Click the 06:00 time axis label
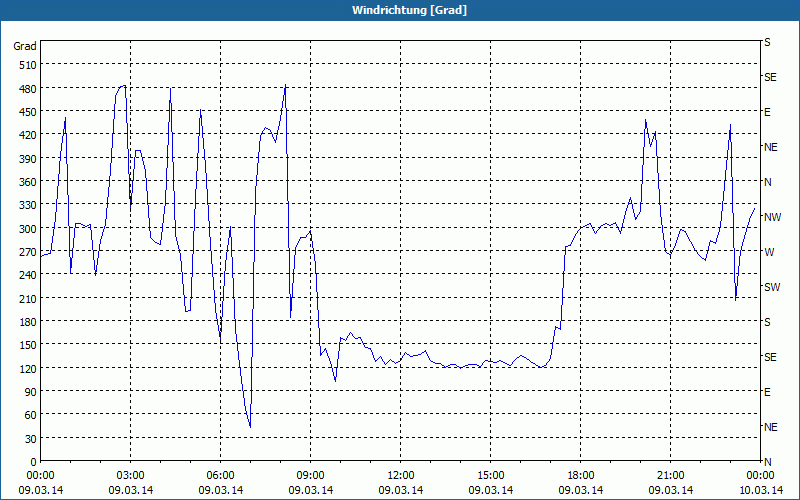This screenshot has height=500, width=800. (220, 476)
